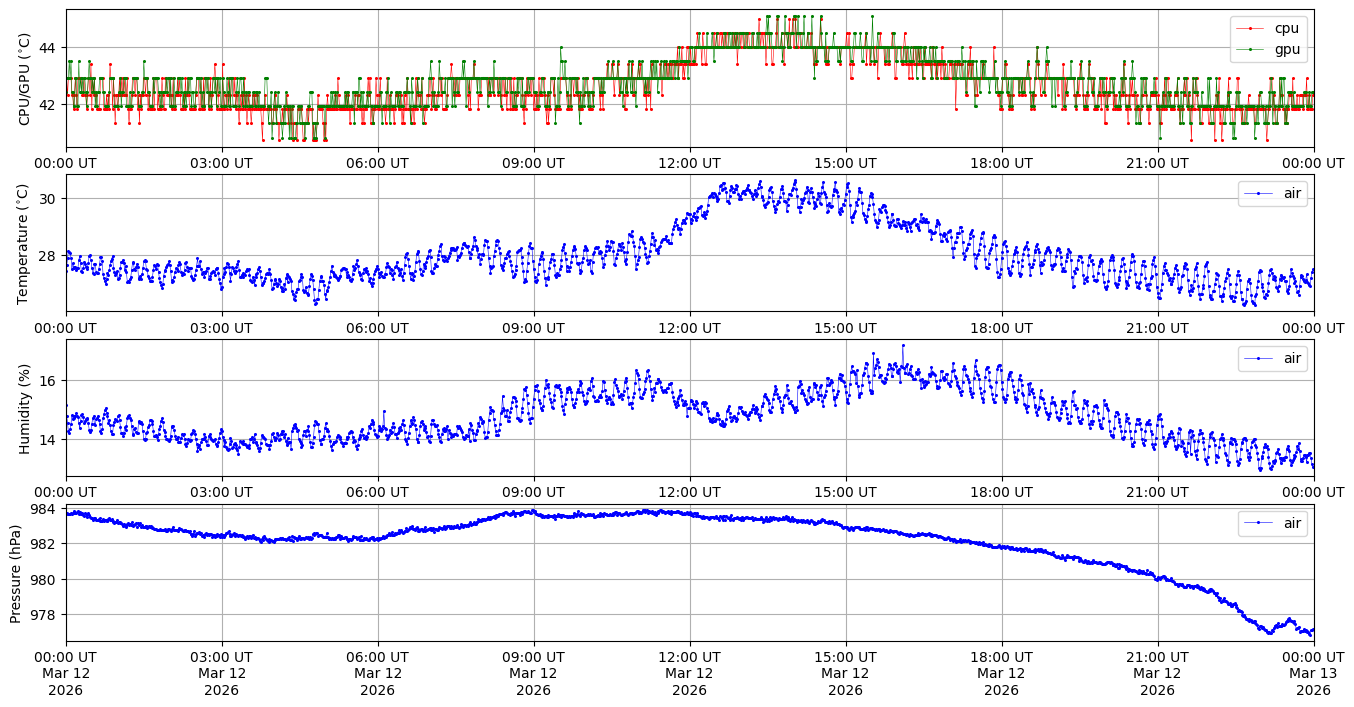Select the air legend in the Humidity plot
The width and height of the screenshot is (1354, 707).
pos(1292,358)
